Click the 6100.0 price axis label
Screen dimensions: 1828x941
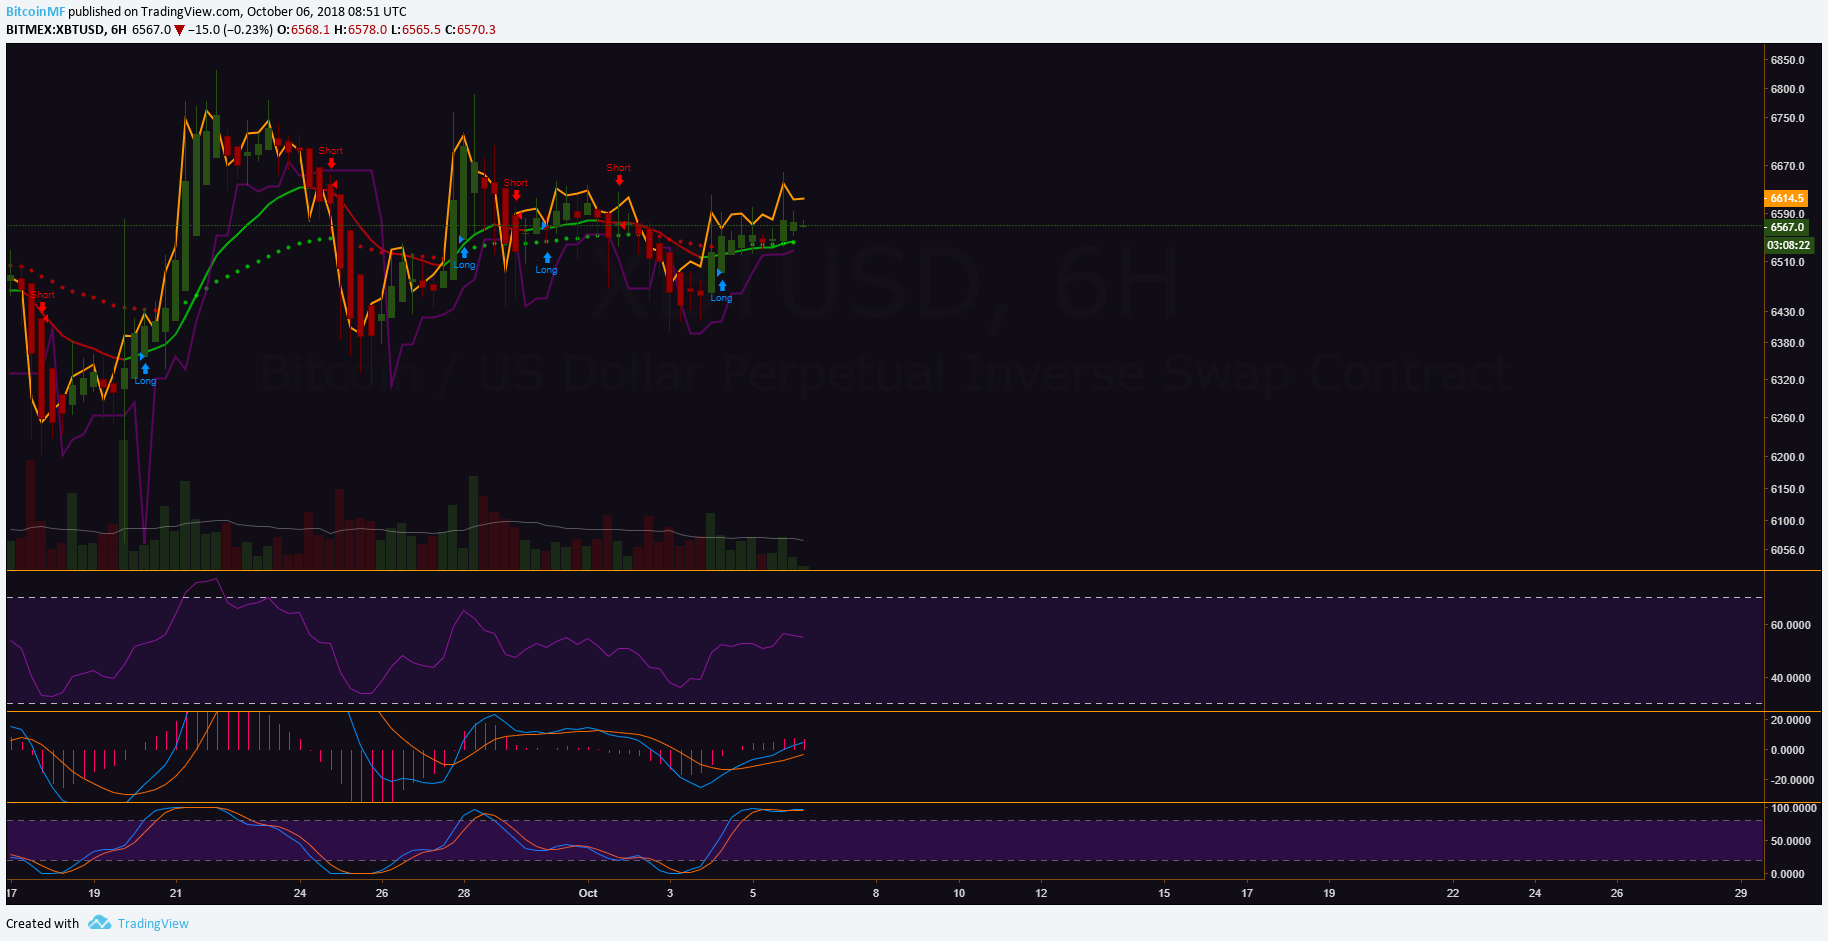point(1787,521)
